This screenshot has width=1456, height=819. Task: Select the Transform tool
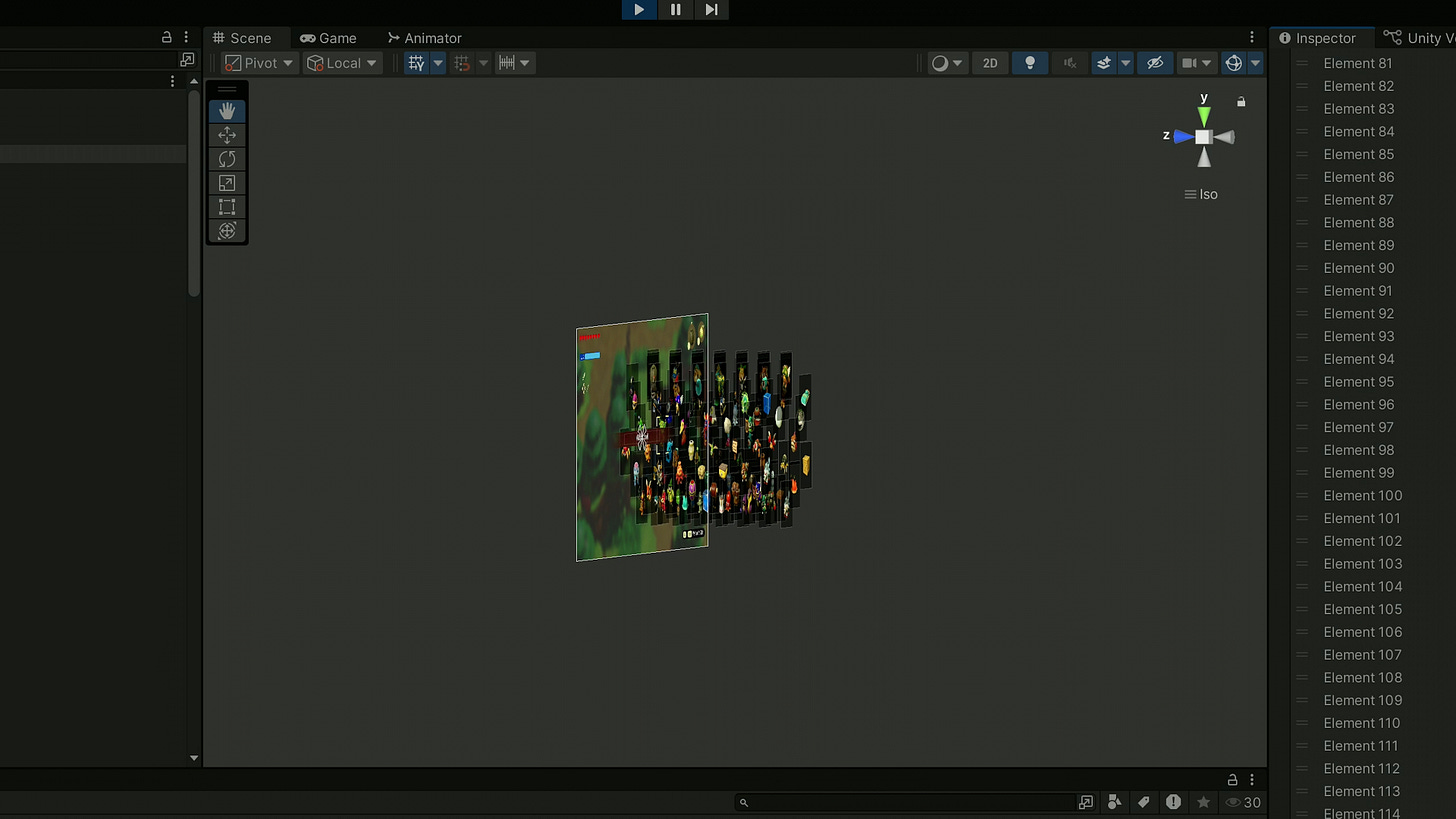tap(227, 231)
